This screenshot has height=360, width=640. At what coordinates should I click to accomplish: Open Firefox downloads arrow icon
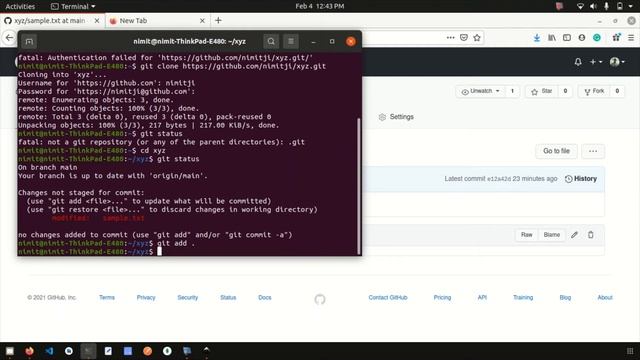(x=537, y=38)
